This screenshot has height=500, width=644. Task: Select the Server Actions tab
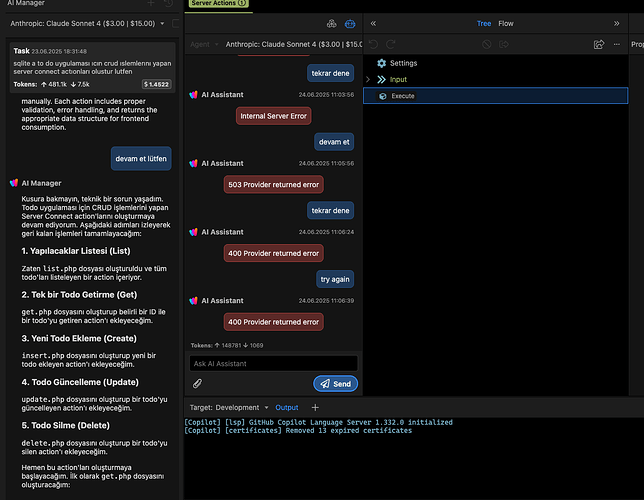[x=218, y=3]
